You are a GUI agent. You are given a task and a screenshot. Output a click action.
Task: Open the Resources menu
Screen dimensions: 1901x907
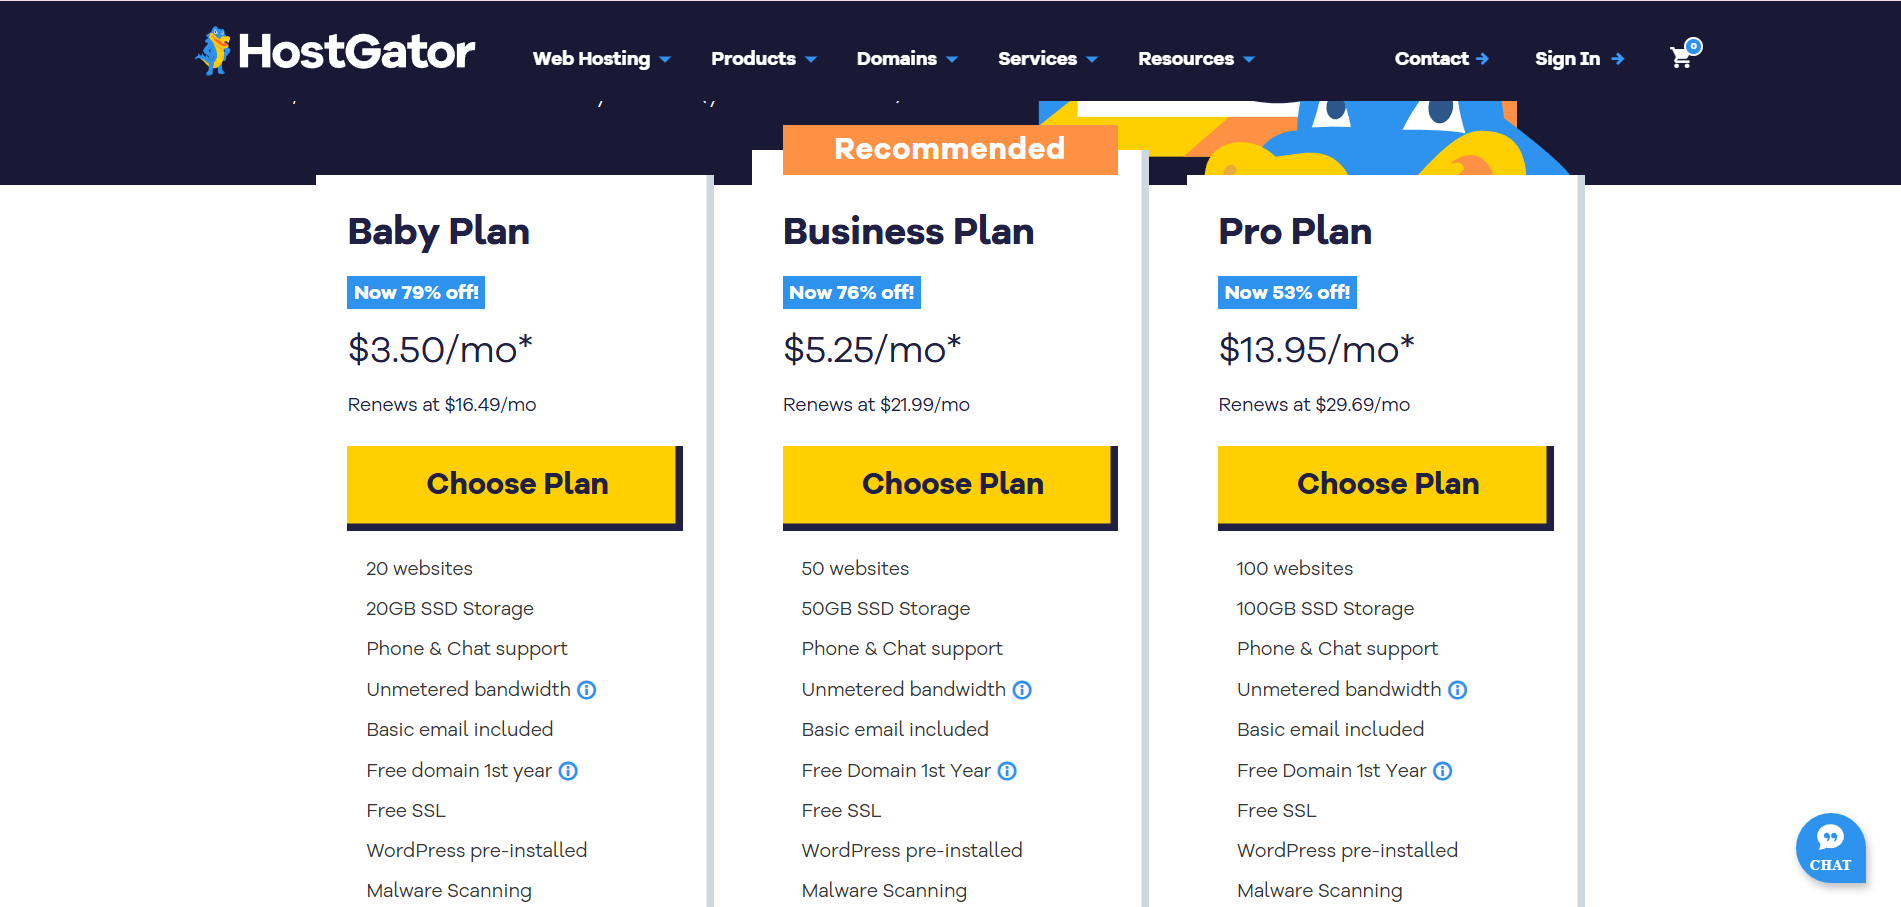coord(1195,59)
